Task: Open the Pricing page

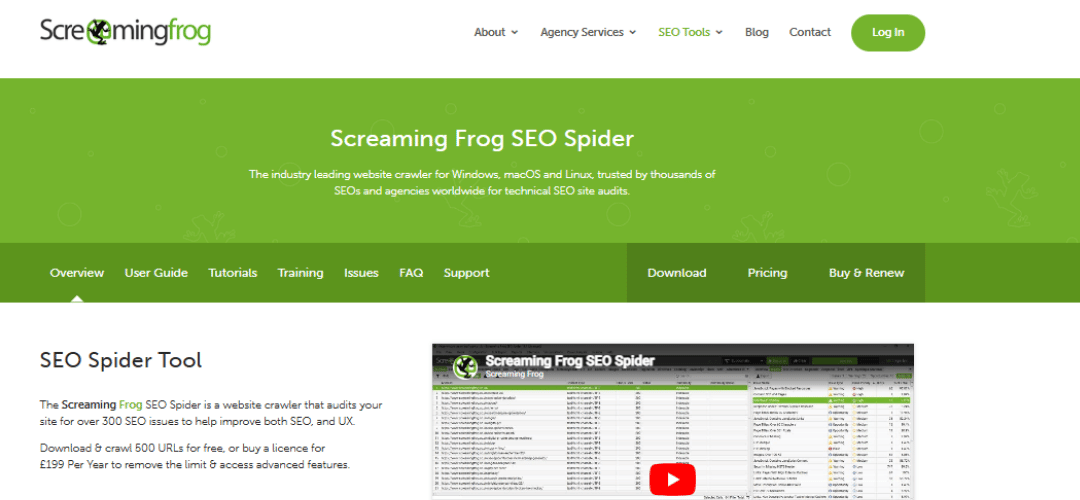Action: [767, 273]
